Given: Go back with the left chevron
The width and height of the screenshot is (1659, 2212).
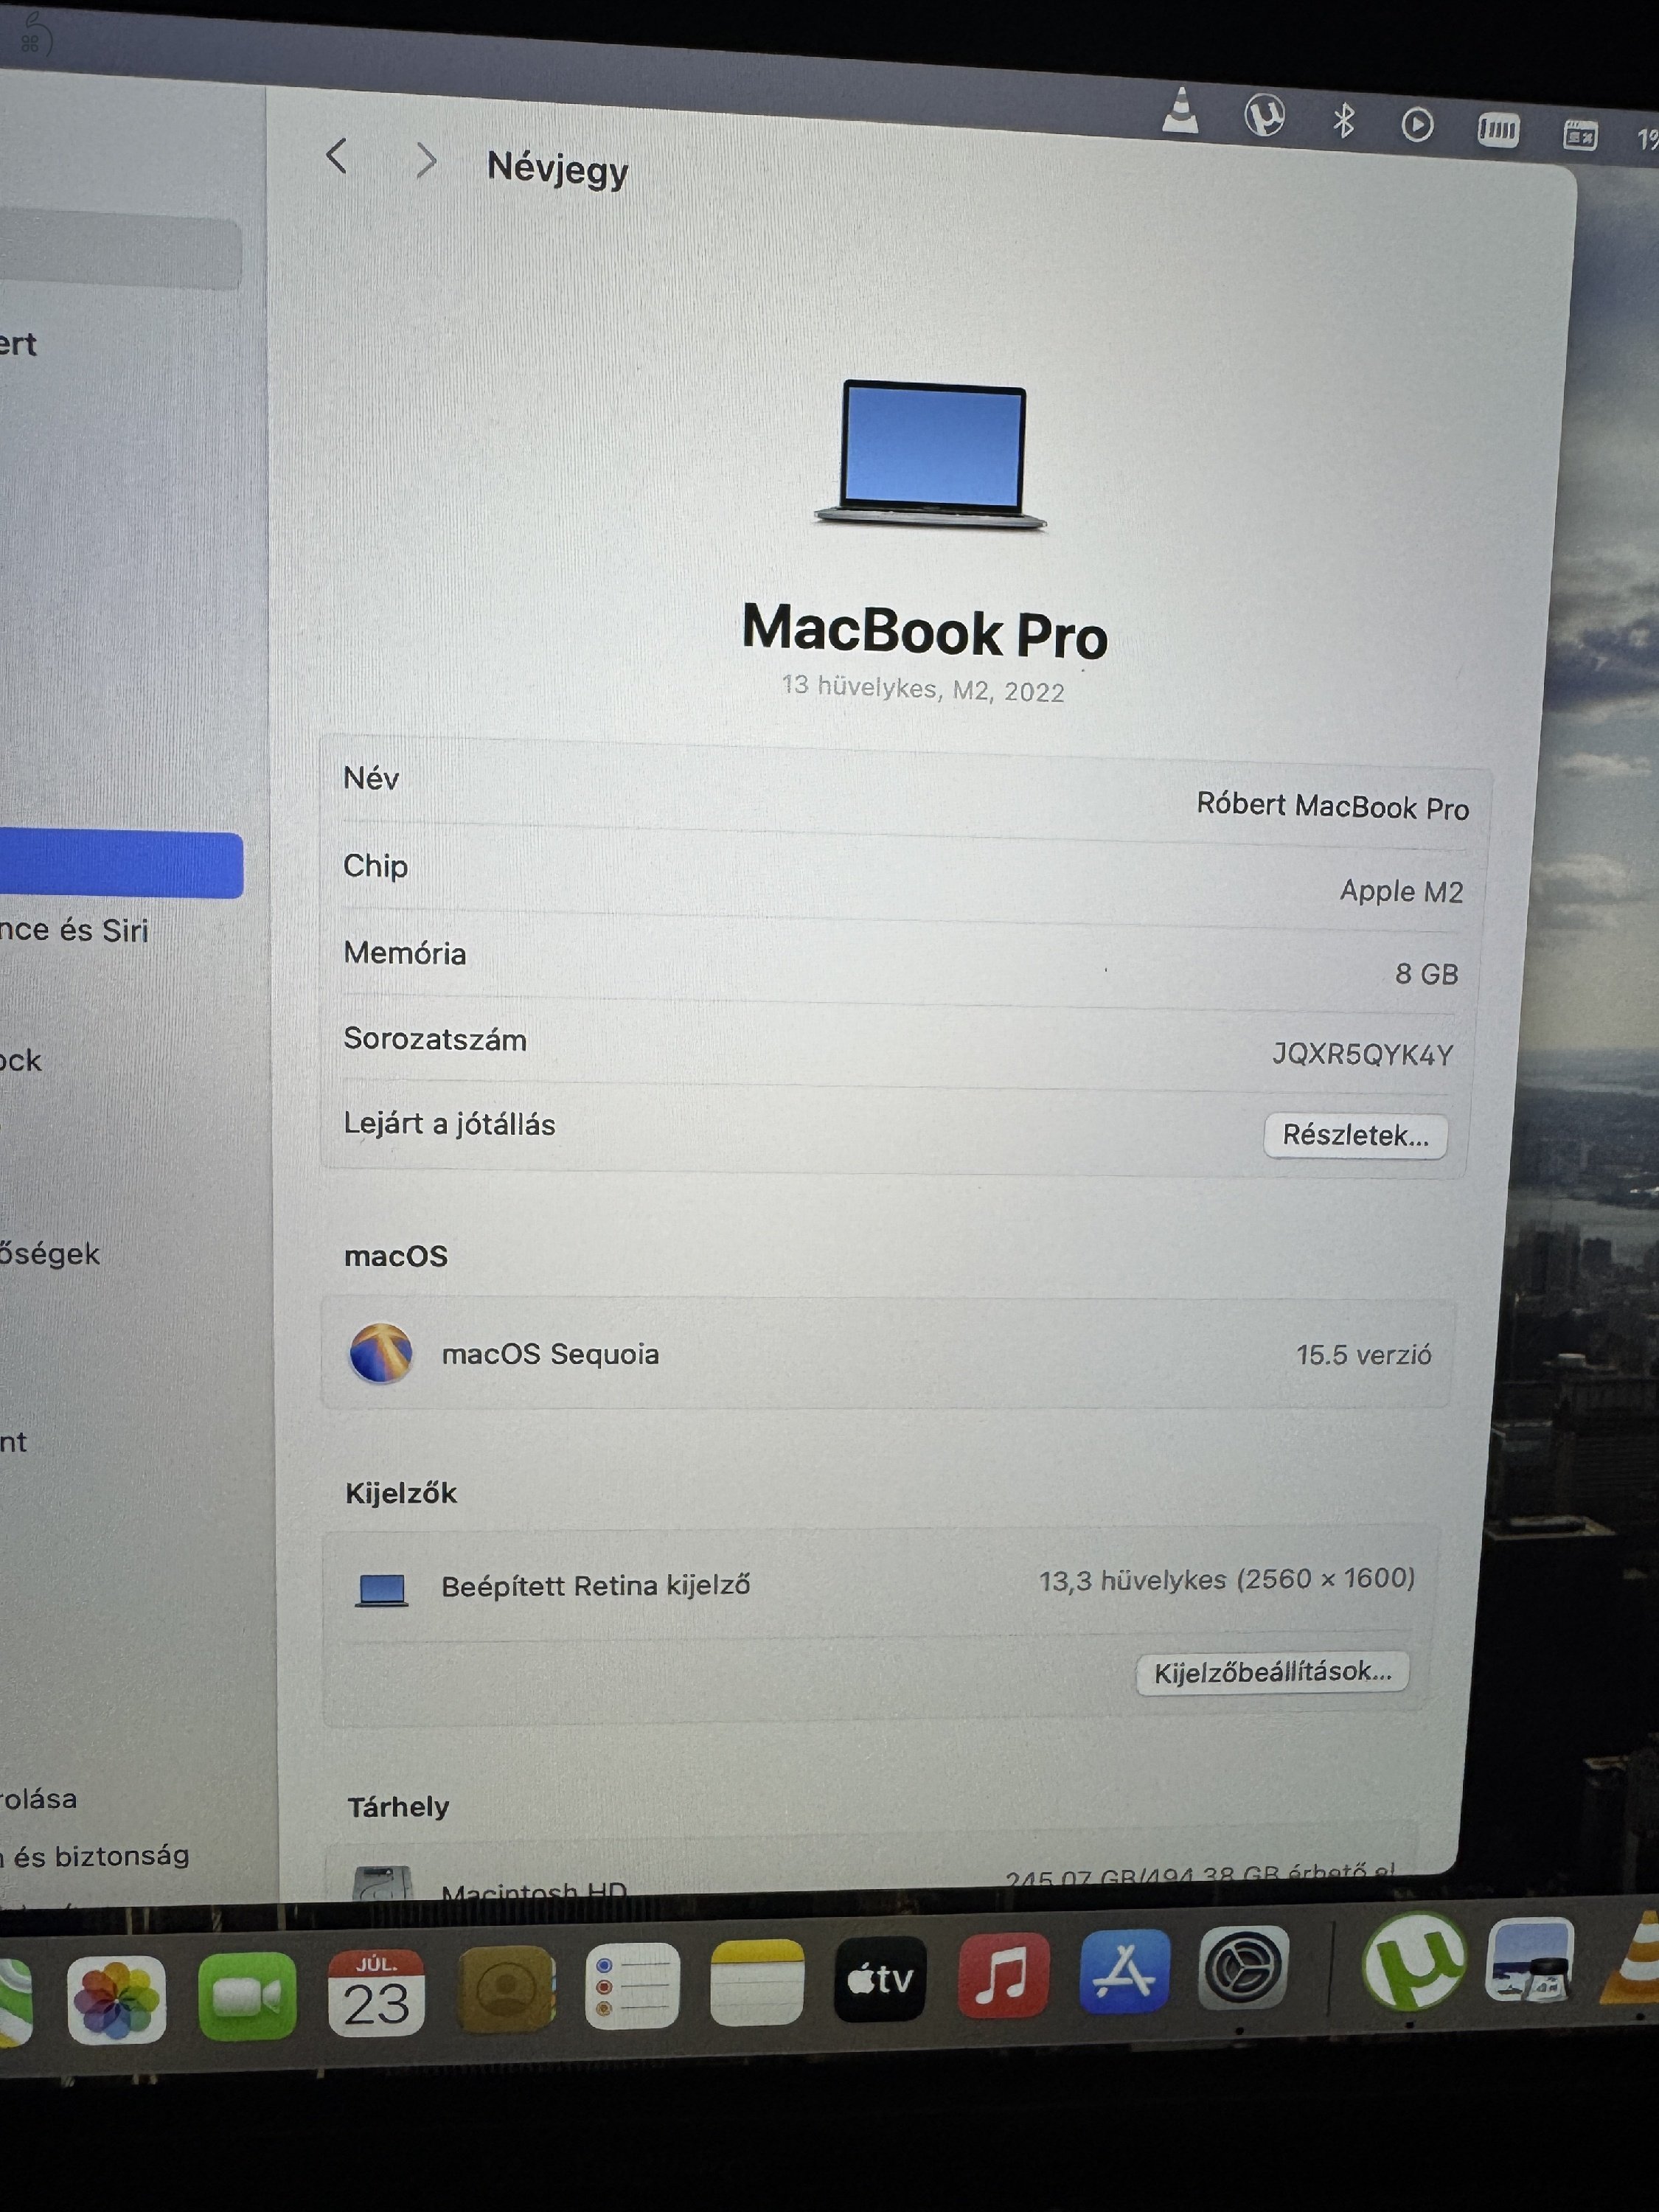Looking at the screenshot, I should [337, 156].
